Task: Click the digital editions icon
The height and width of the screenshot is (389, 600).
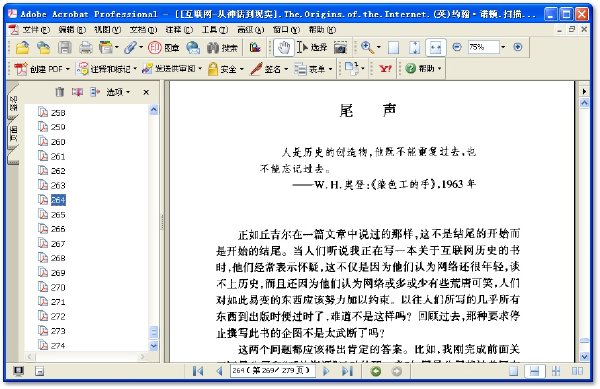Action: coord(255,47)
